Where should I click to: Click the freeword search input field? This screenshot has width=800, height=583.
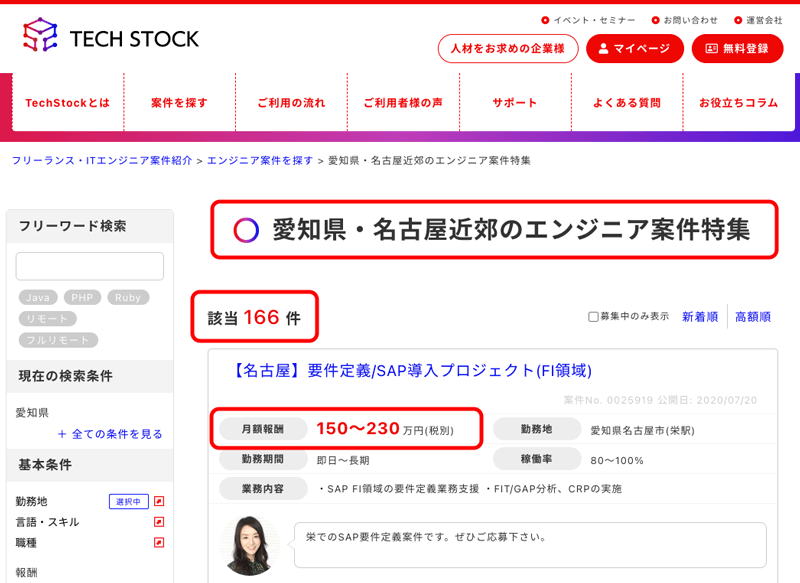pos(89,266)
